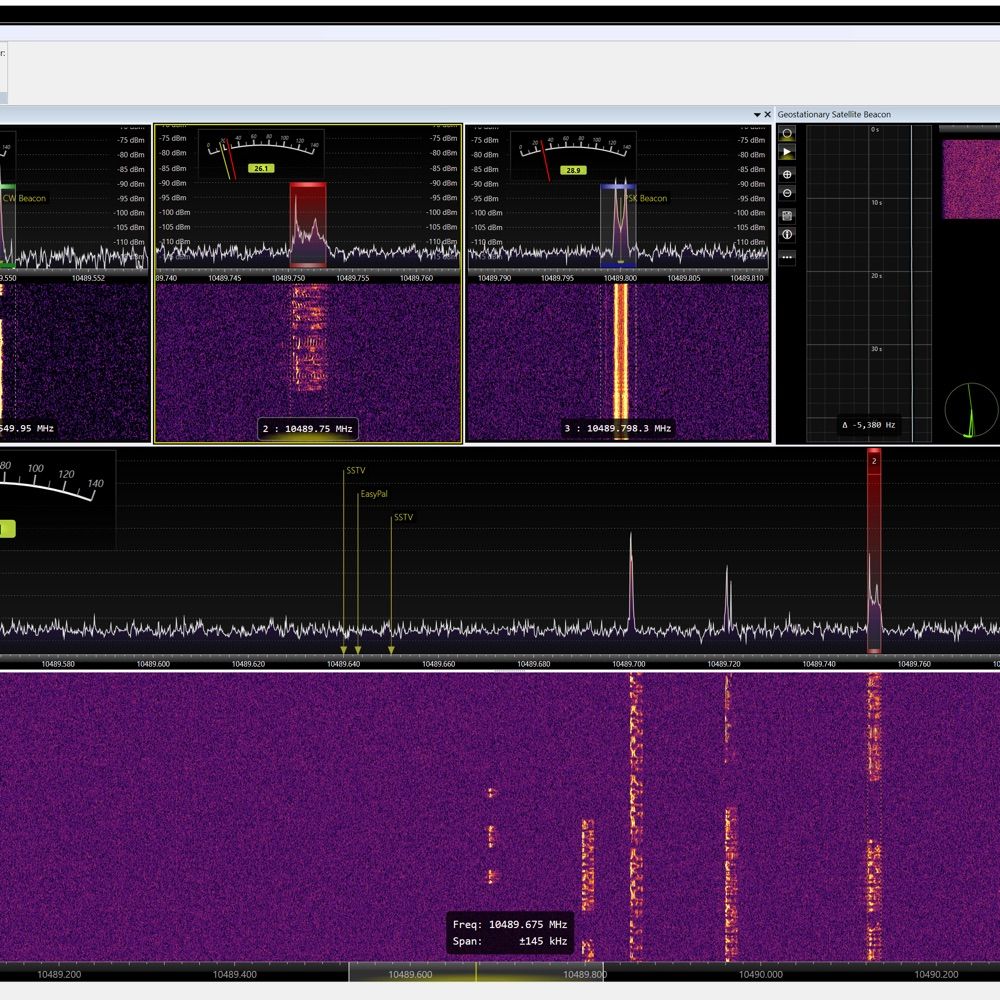1000x1000 pixels.
Task: Click the '2 : 10489.75 MHz' receiver label
Action: coord(307,429)
